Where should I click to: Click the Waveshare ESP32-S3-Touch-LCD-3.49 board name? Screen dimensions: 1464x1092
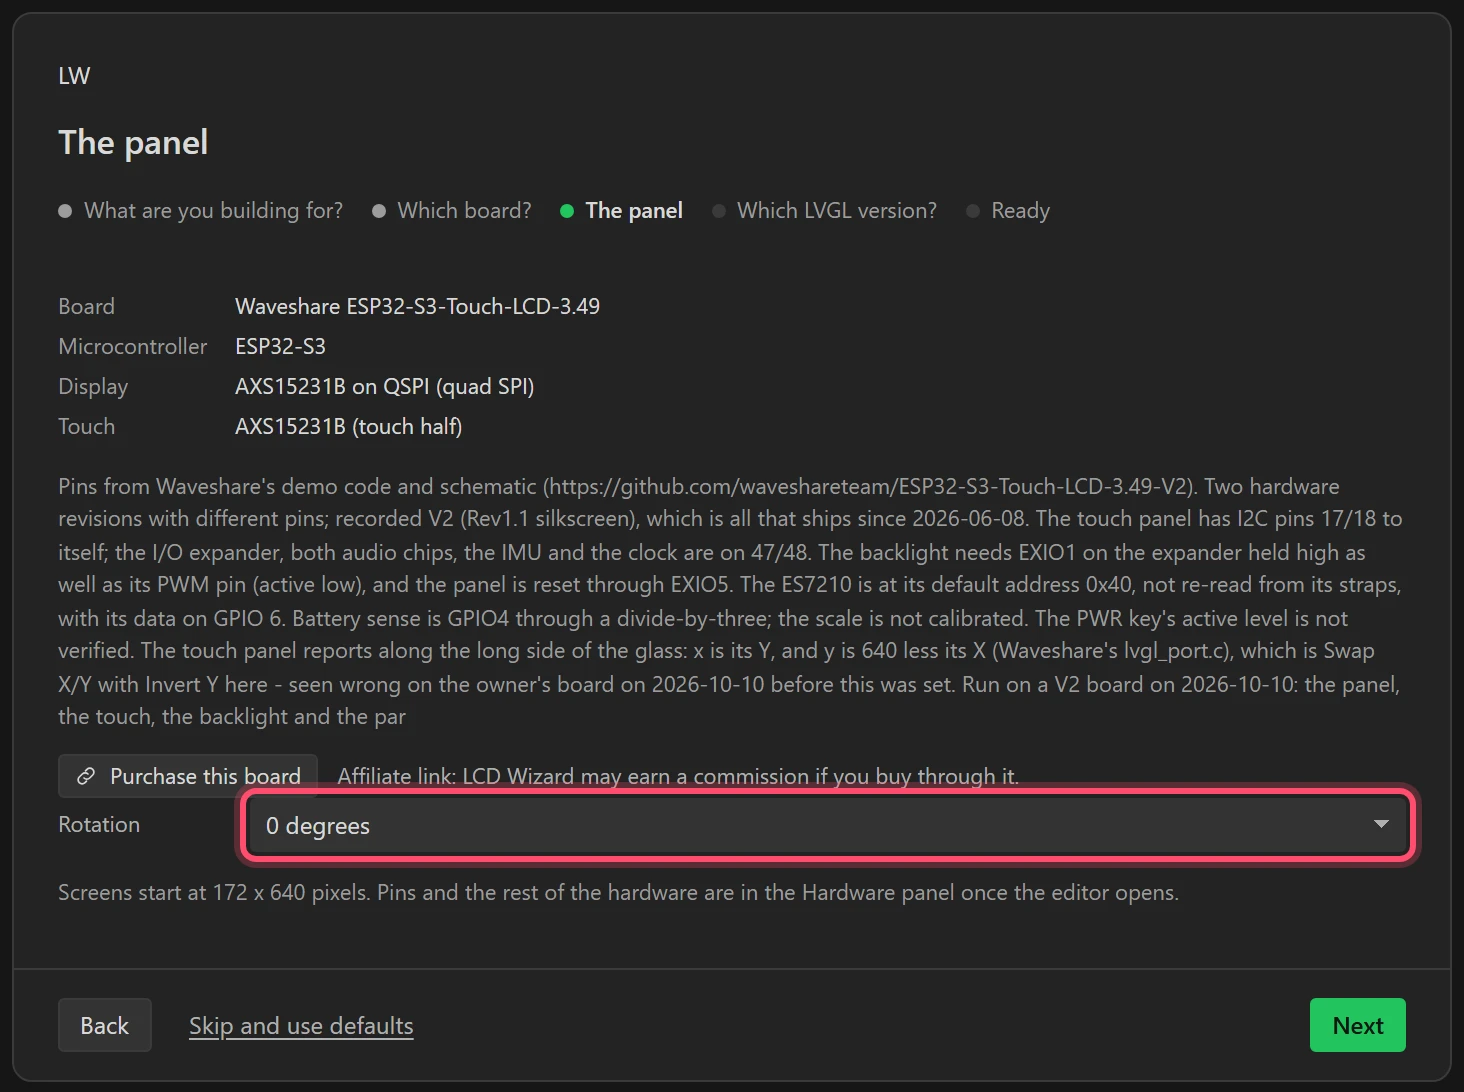coord(417,306)
